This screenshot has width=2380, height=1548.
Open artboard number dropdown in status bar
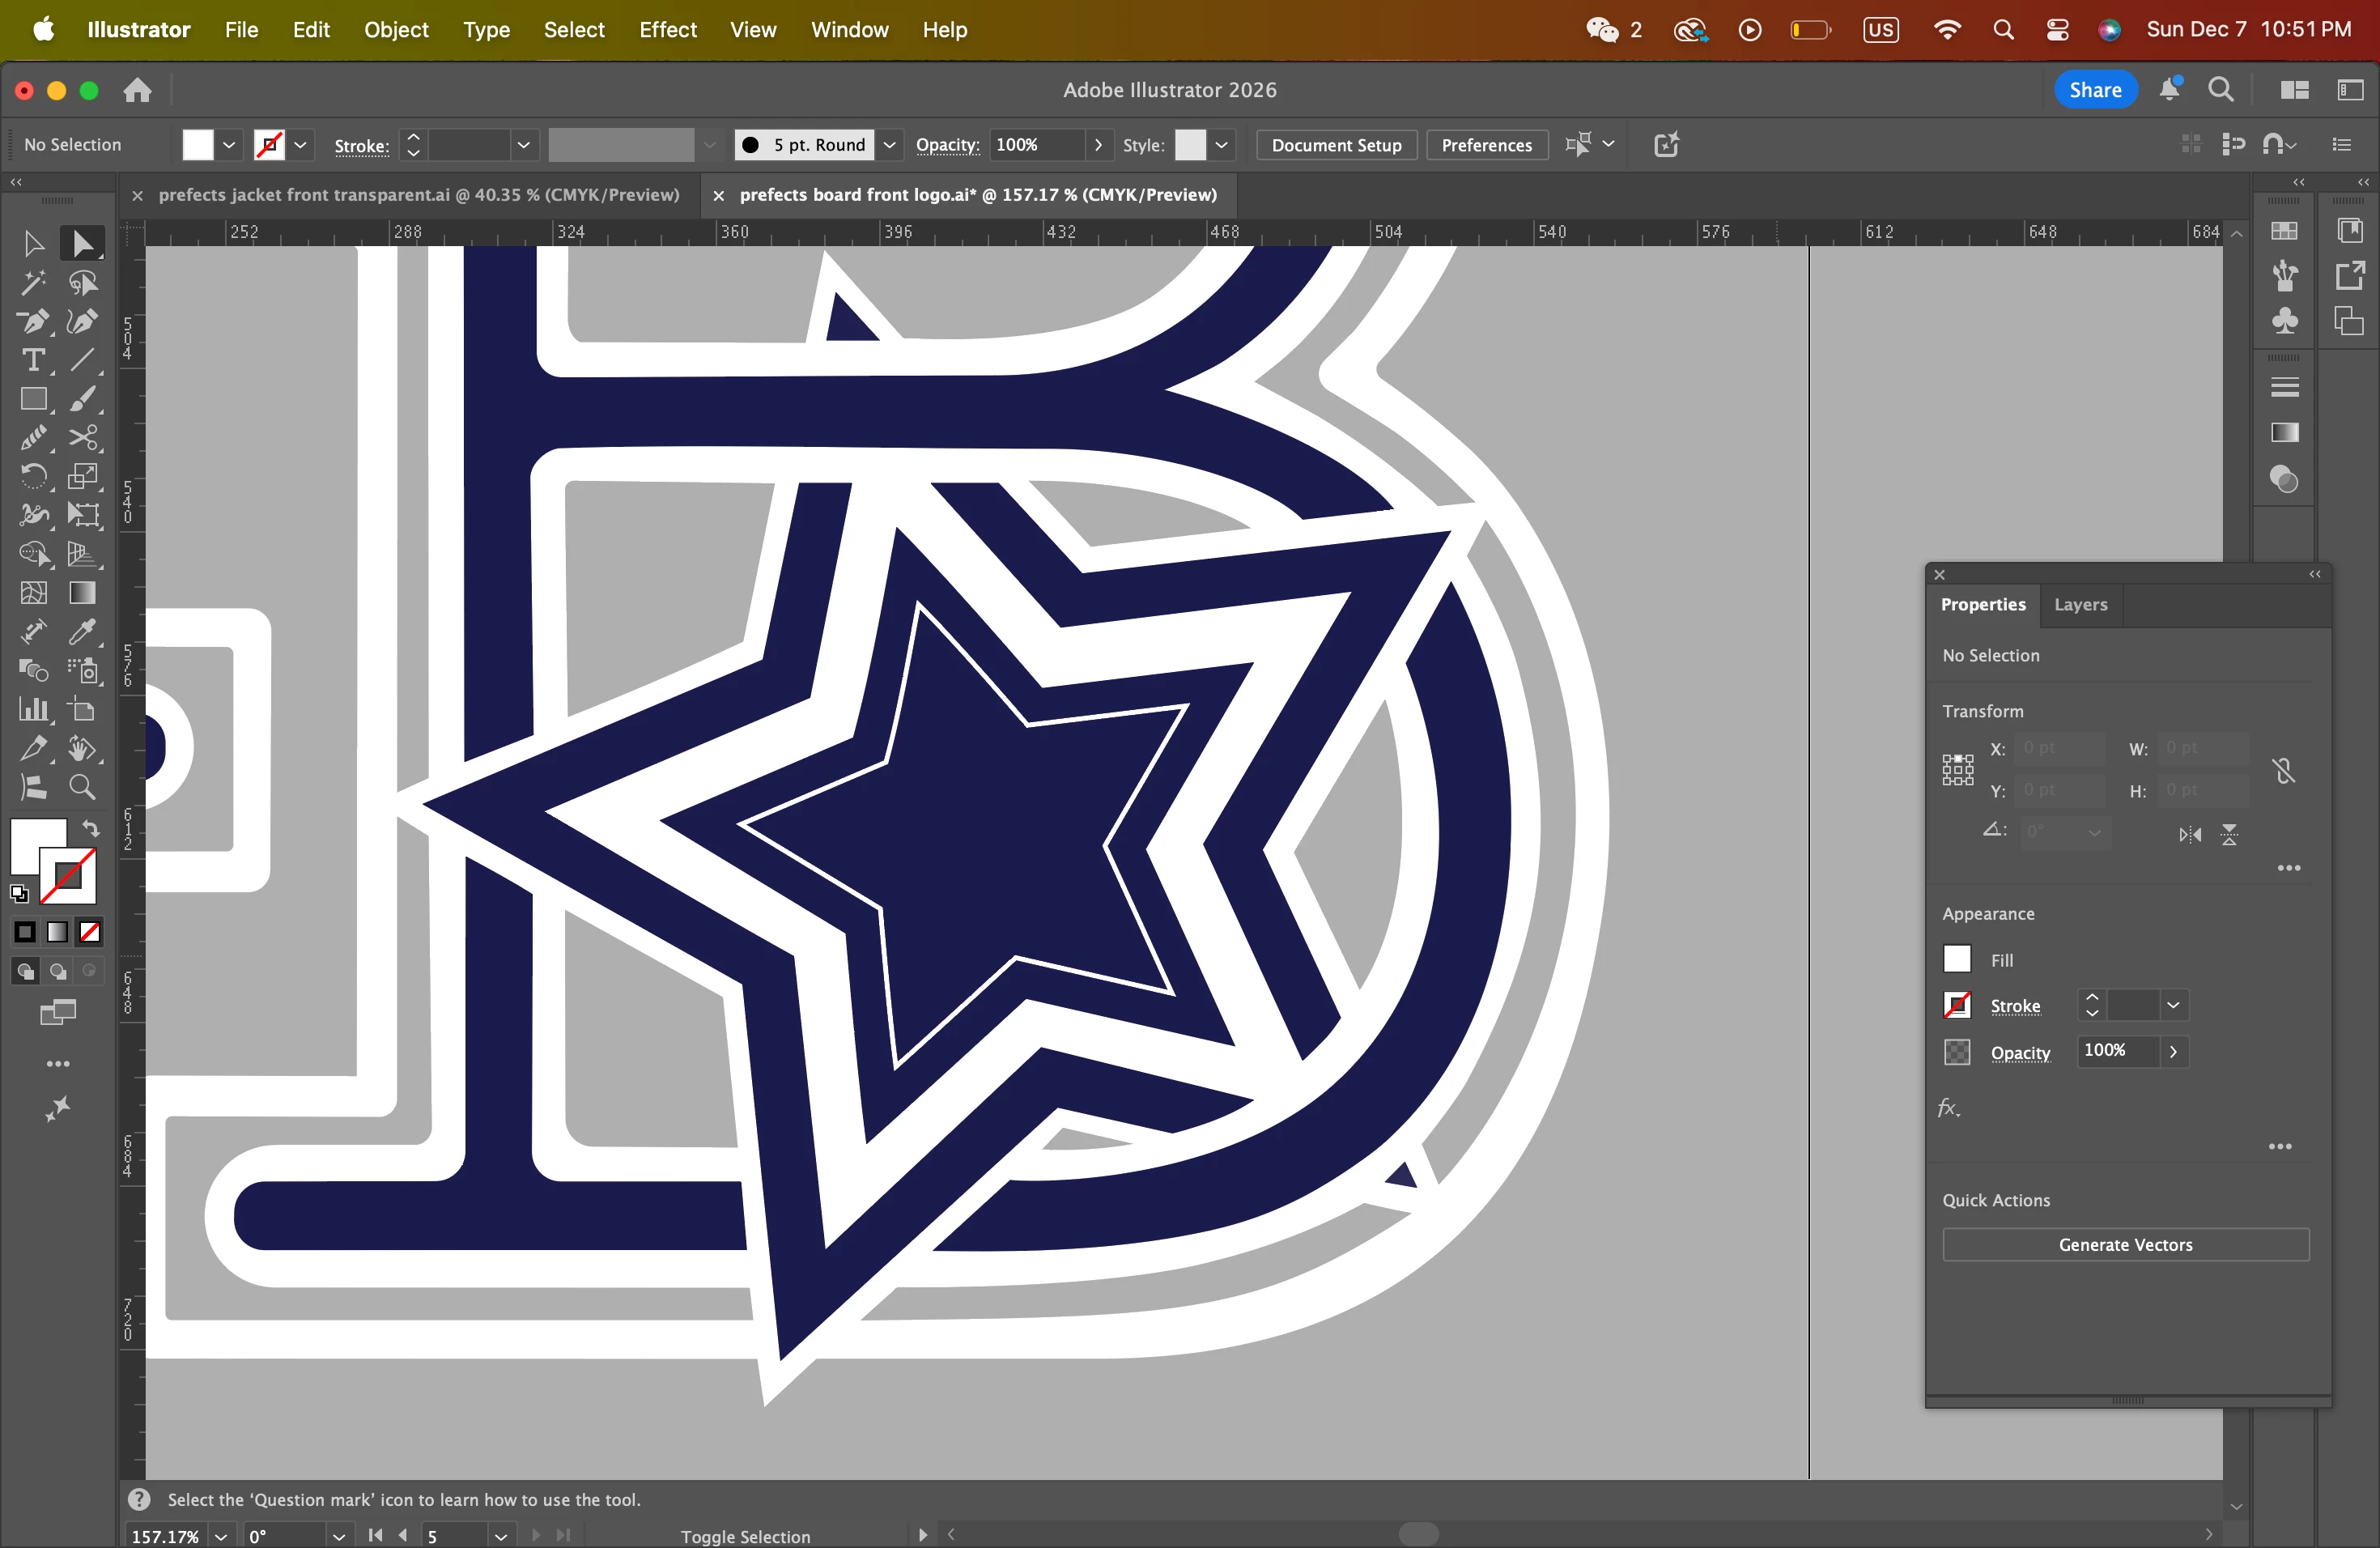coord(501,1536)
